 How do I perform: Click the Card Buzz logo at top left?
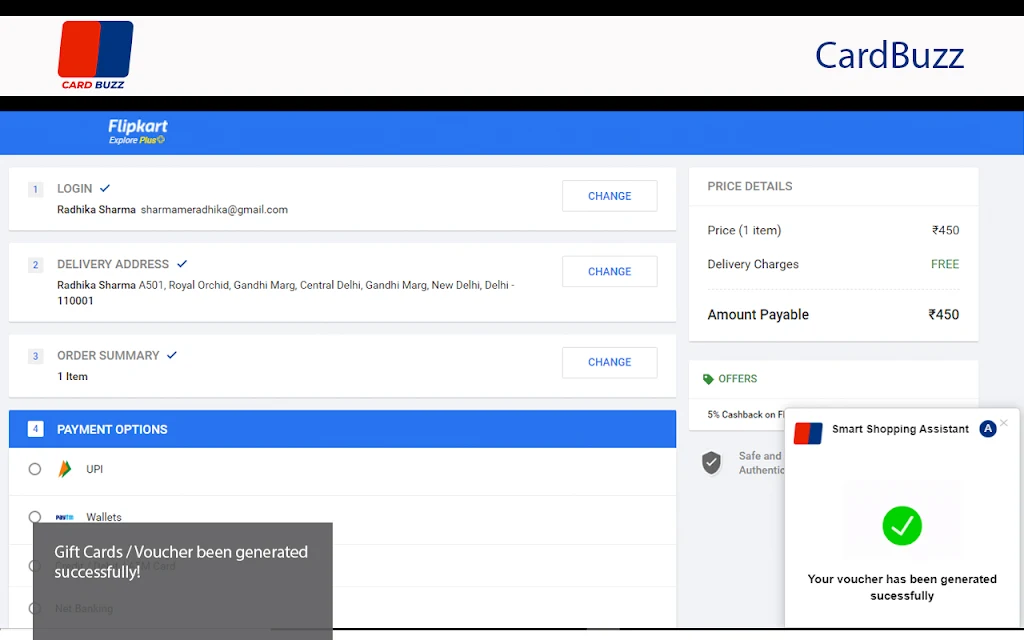point(95,55)
